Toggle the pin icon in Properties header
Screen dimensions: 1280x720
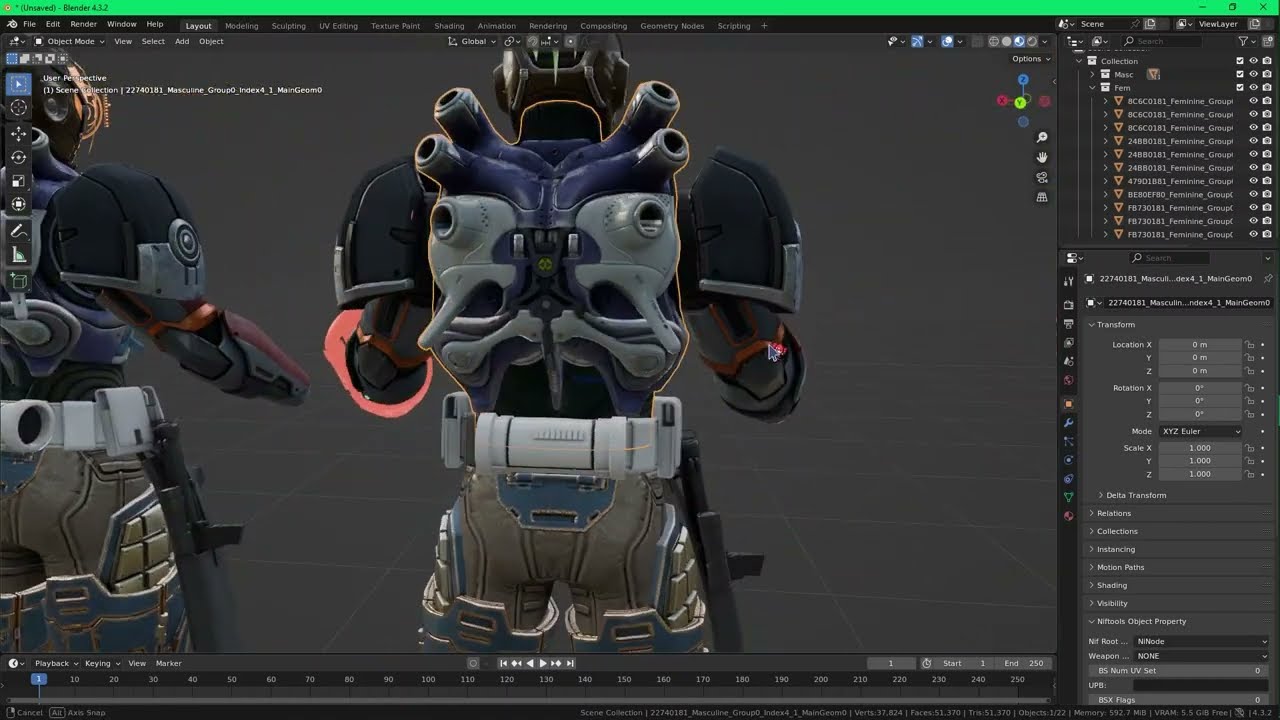(1268, 279)
